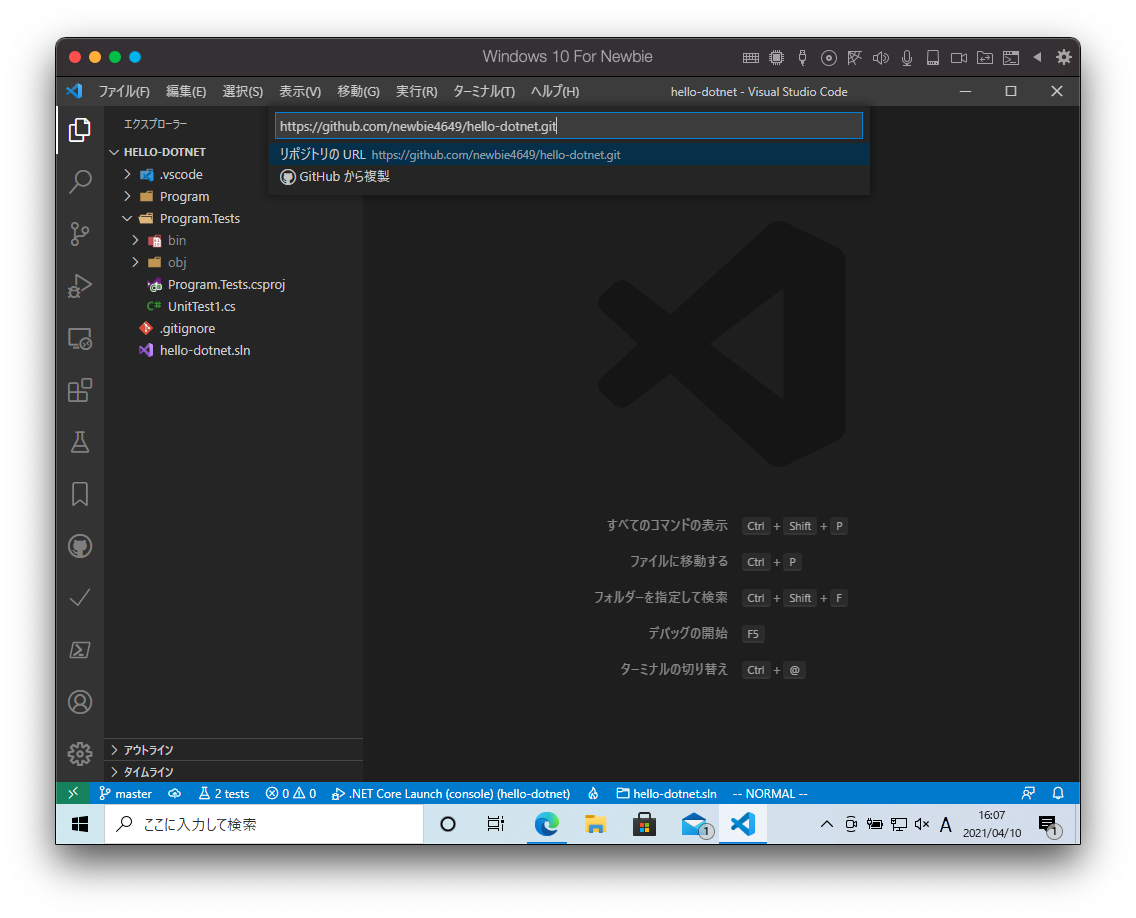The width and height of the screenshot is (1136, 918).
Task: Open the 選択(S) menu
Action: click(243, 91)
